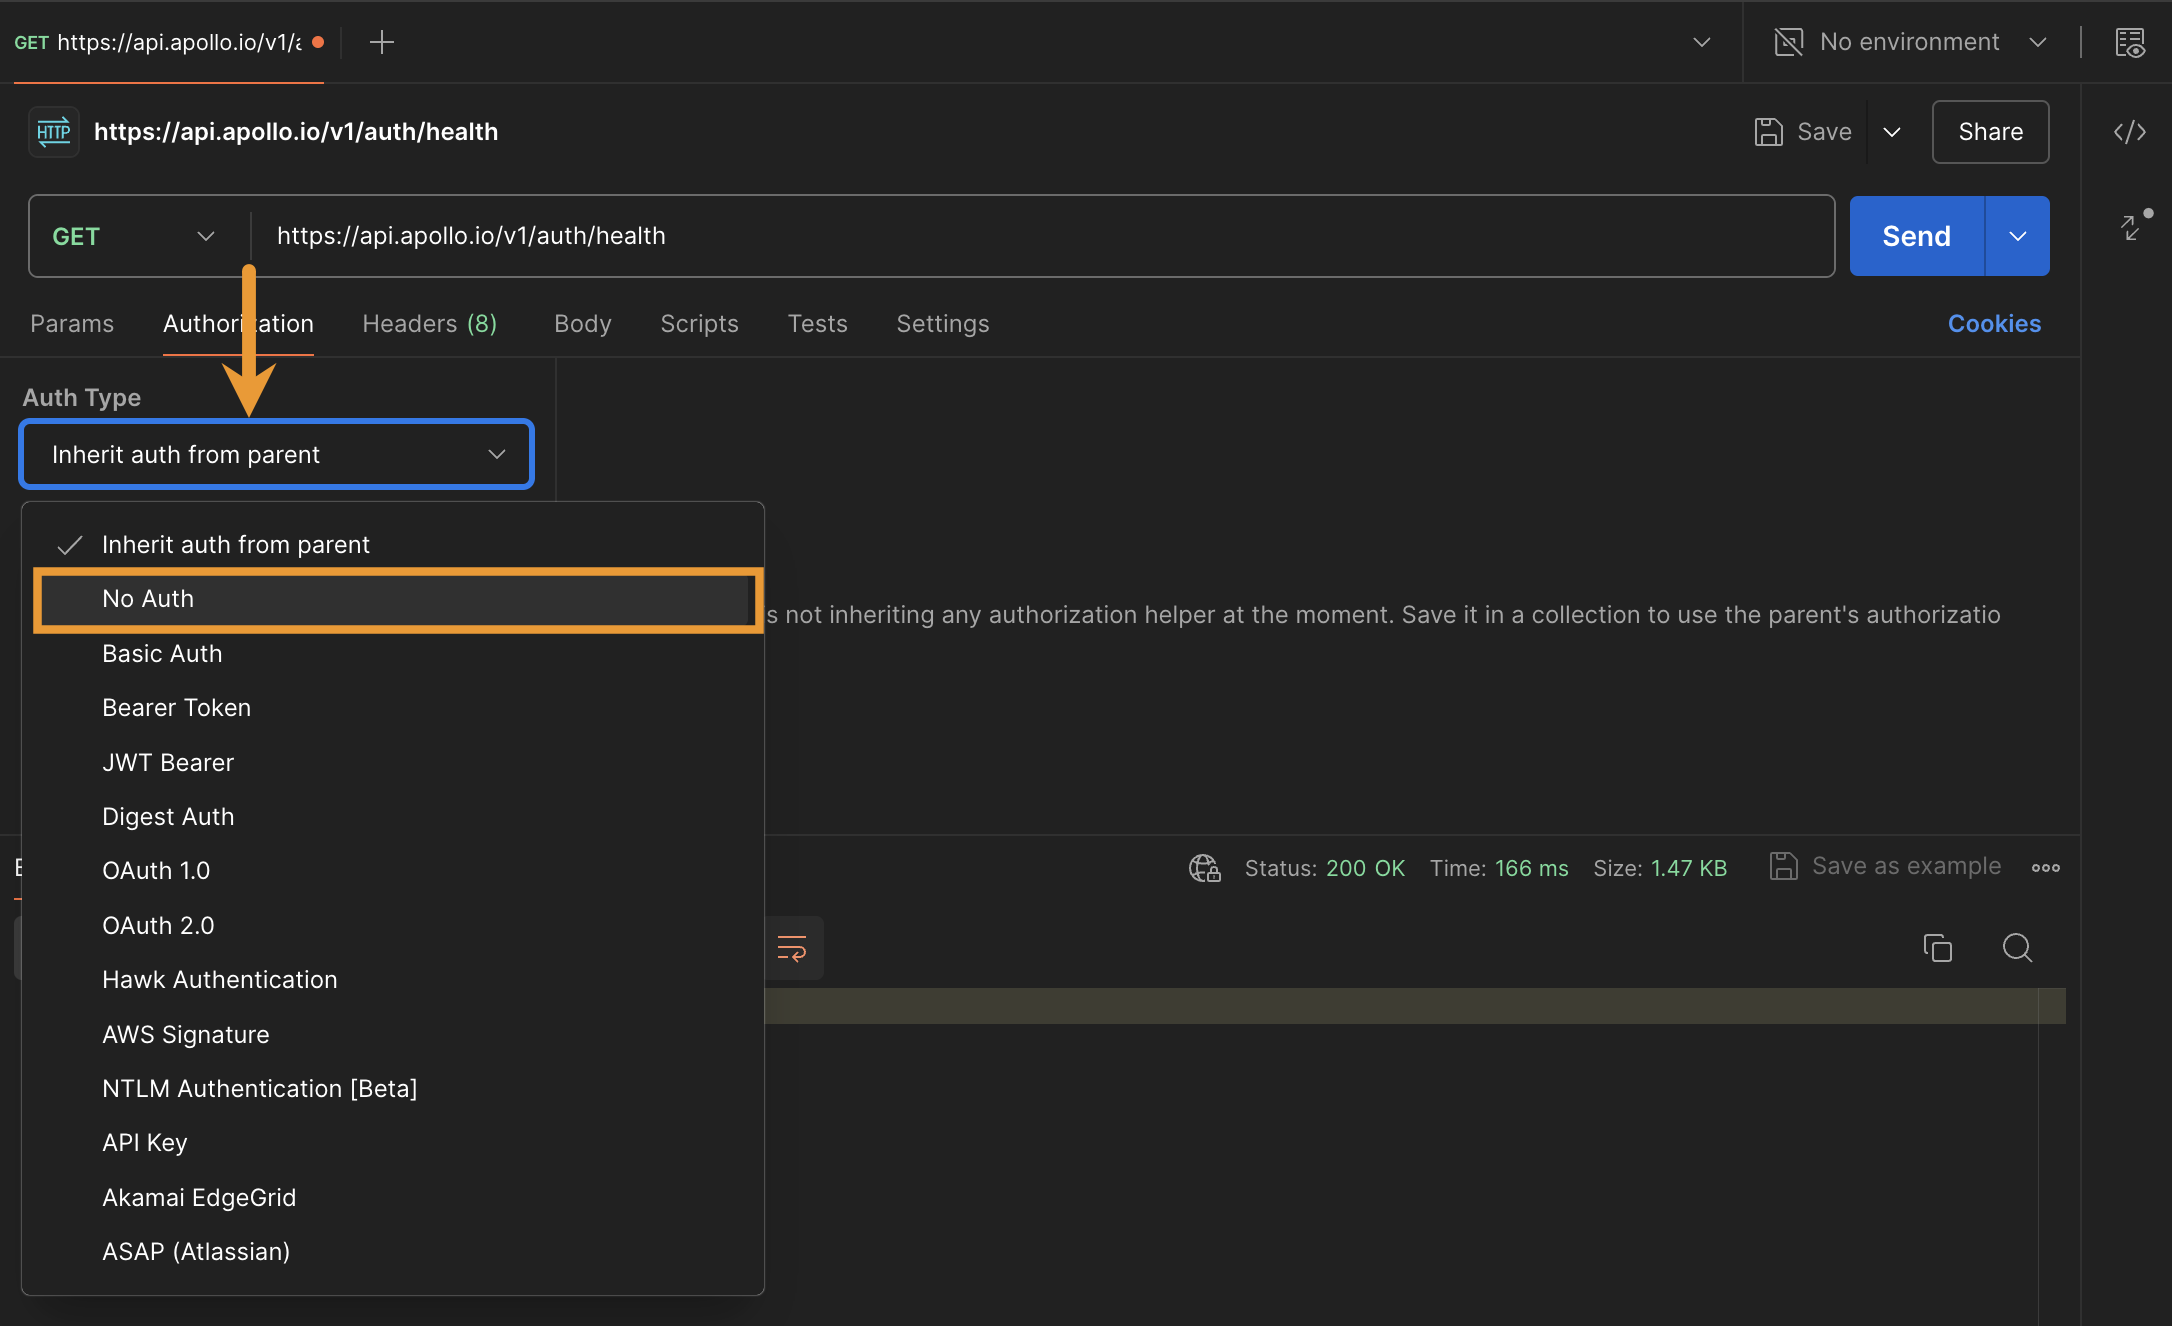This screenshot has width=2172, height=1326.
Task: Expand the GET method dropdown
Action: pyautogui.click(x=132, y=236)
